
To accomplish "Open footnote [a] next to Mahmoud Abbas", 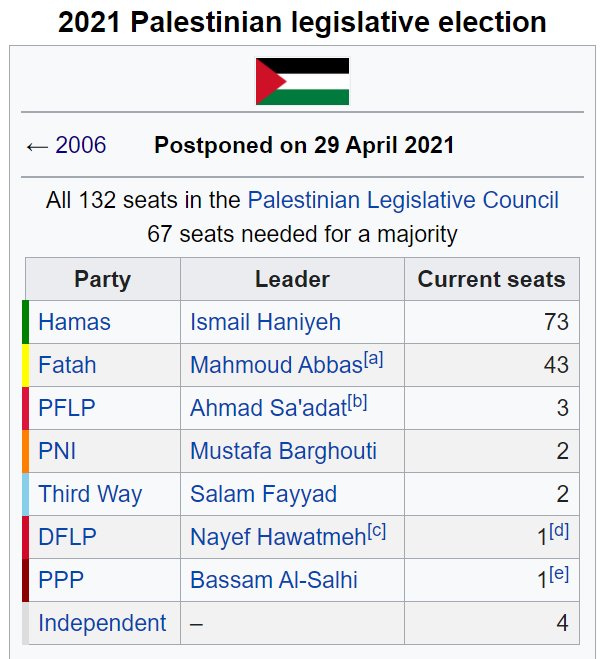I will click(x=373, y=359).
